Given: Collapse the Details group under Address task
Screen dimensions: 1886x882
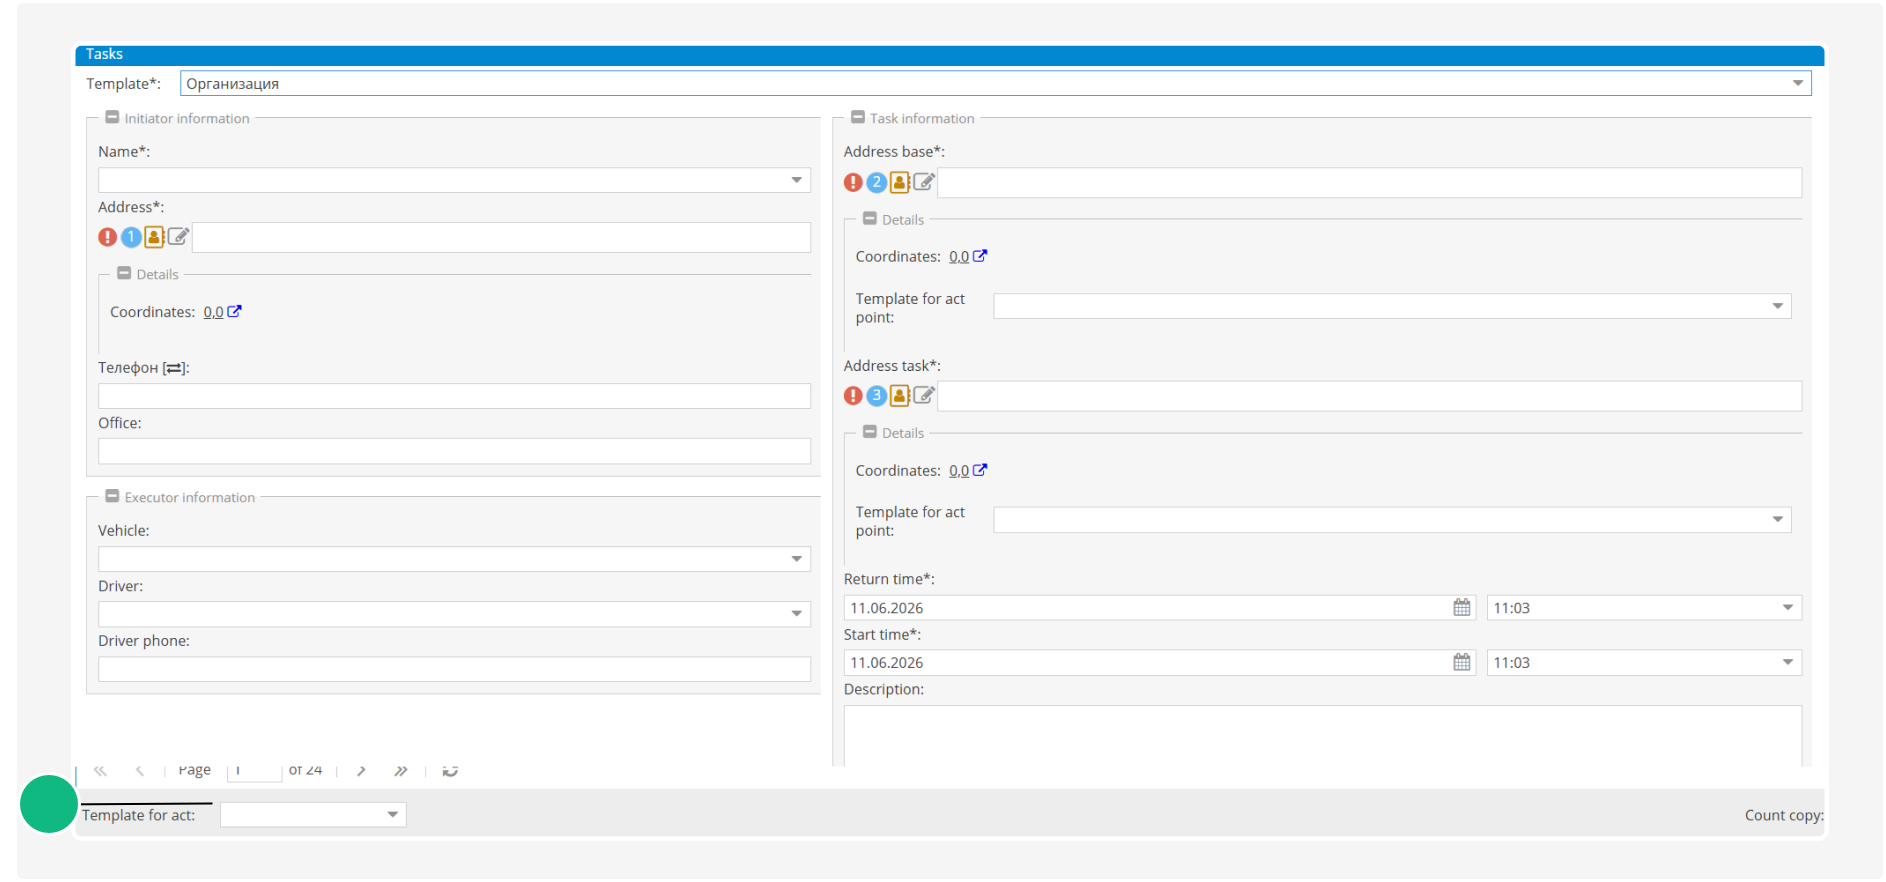Looking at the screenshot, I should [870, 432].
